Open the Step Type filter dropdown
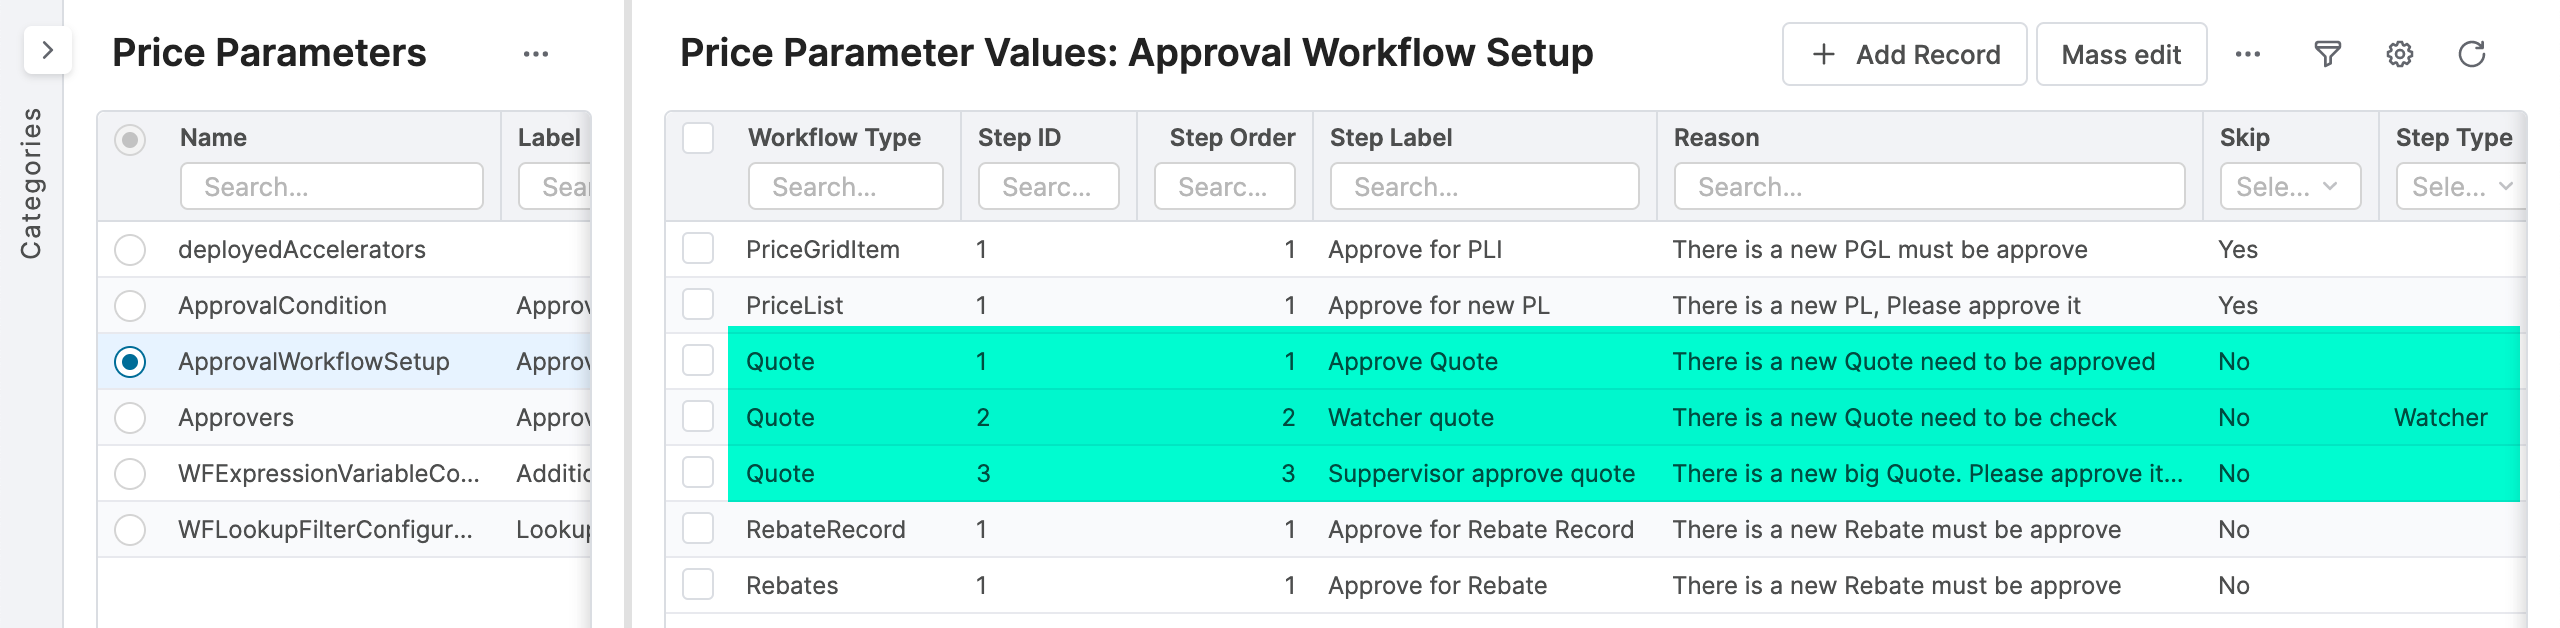This screenshot has width=2560, height=628. (x=2463, y=186)
